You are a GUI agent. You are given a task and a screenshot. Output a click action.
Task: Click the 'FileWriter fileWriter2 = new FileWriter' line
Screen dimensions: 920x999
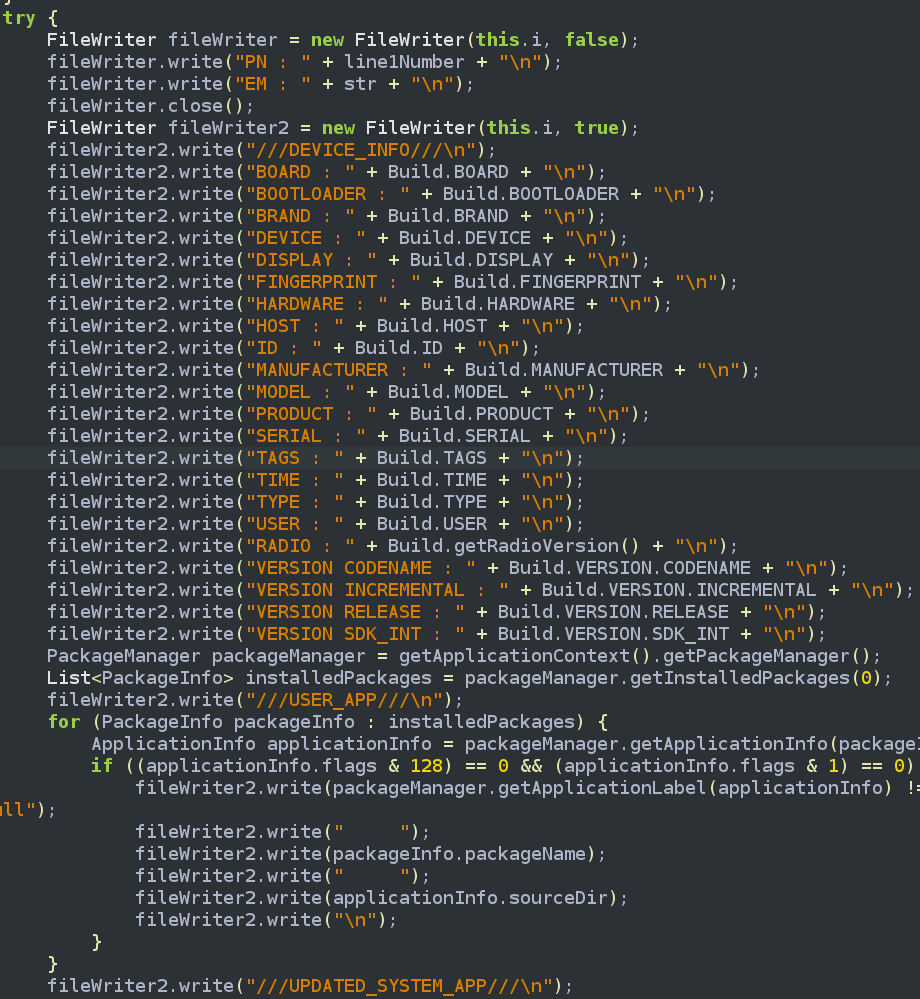point(342,127)
